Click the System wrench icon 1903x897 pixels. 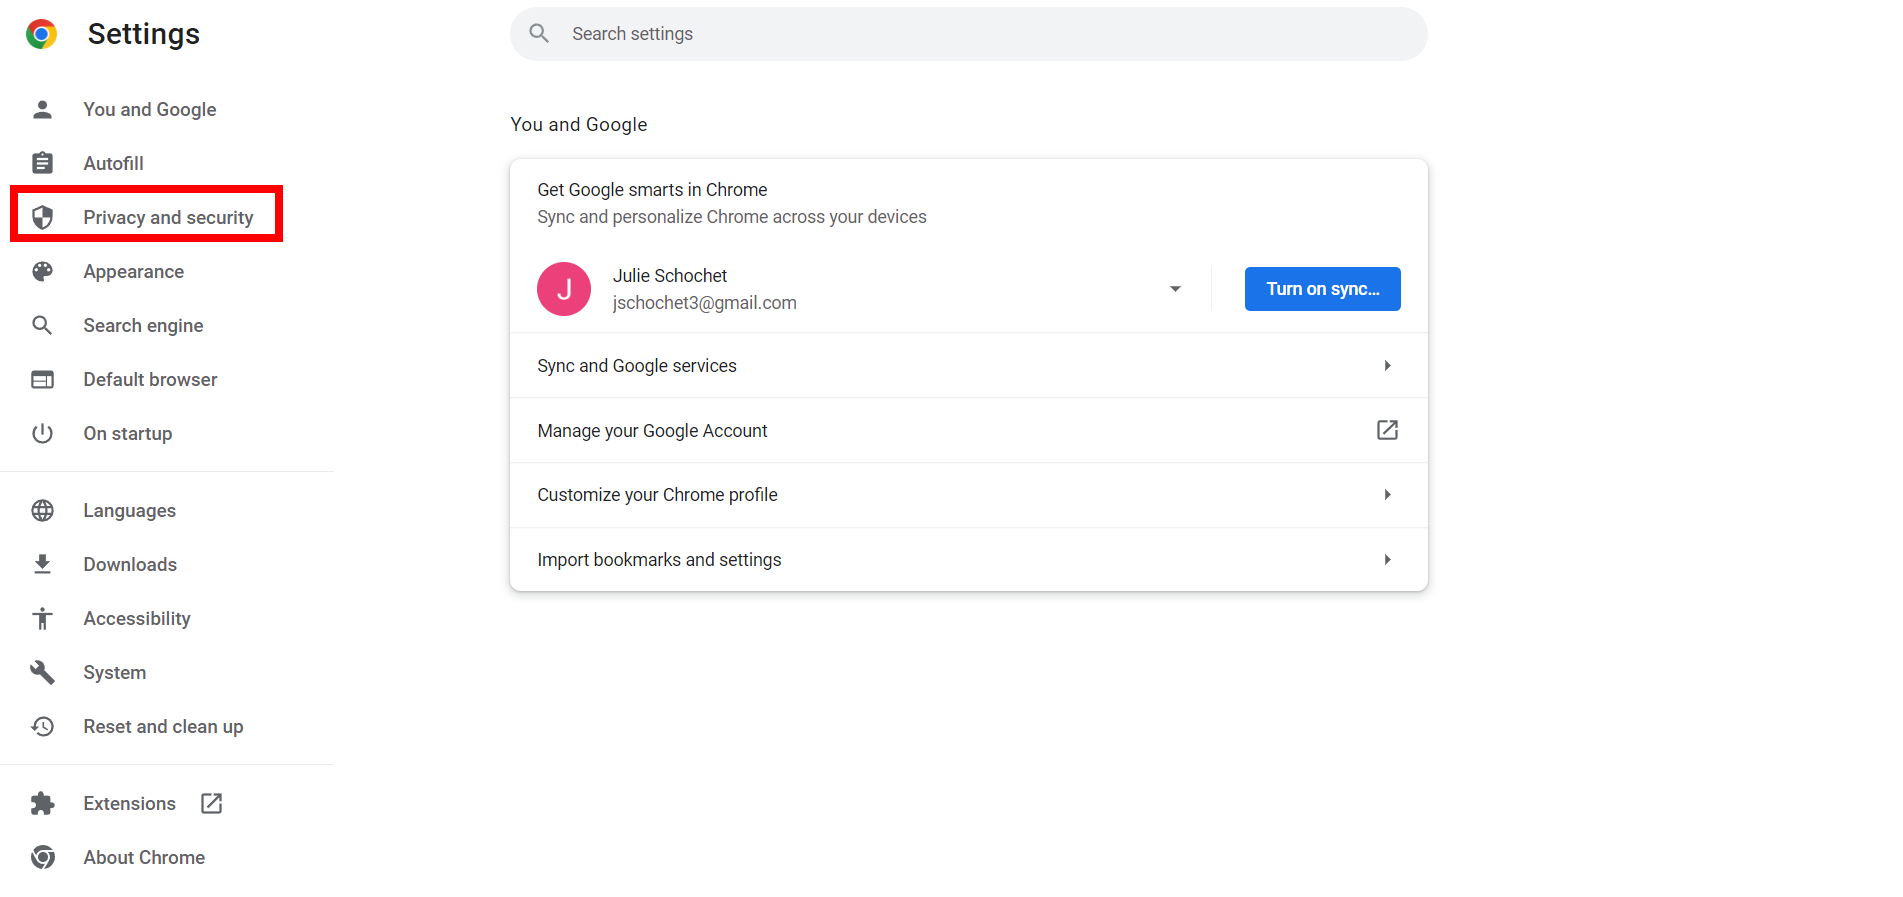pyautogui.click(x=42, y=672)
